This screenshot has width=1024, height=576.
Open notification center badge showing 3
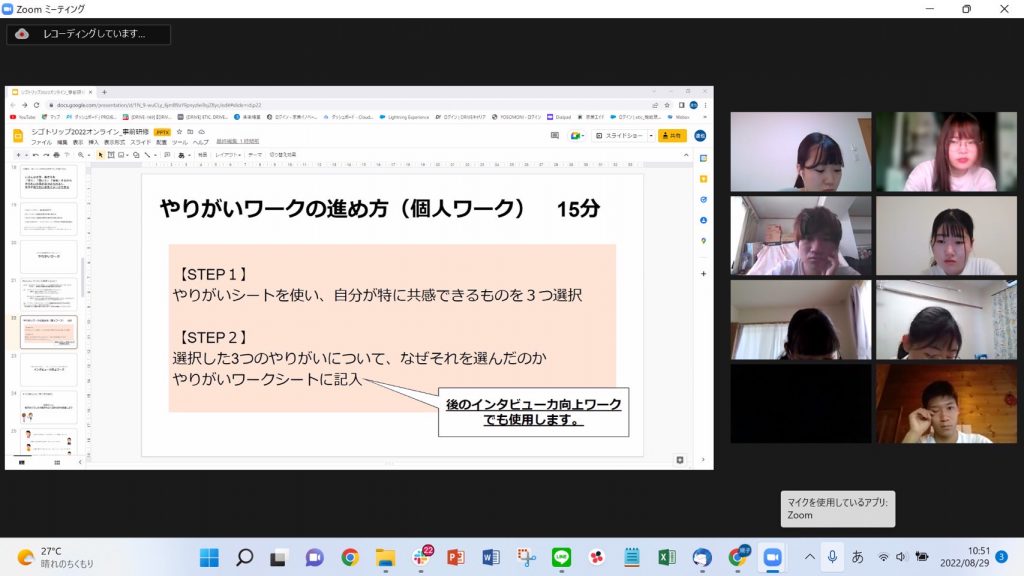[x=1001, y=556]
